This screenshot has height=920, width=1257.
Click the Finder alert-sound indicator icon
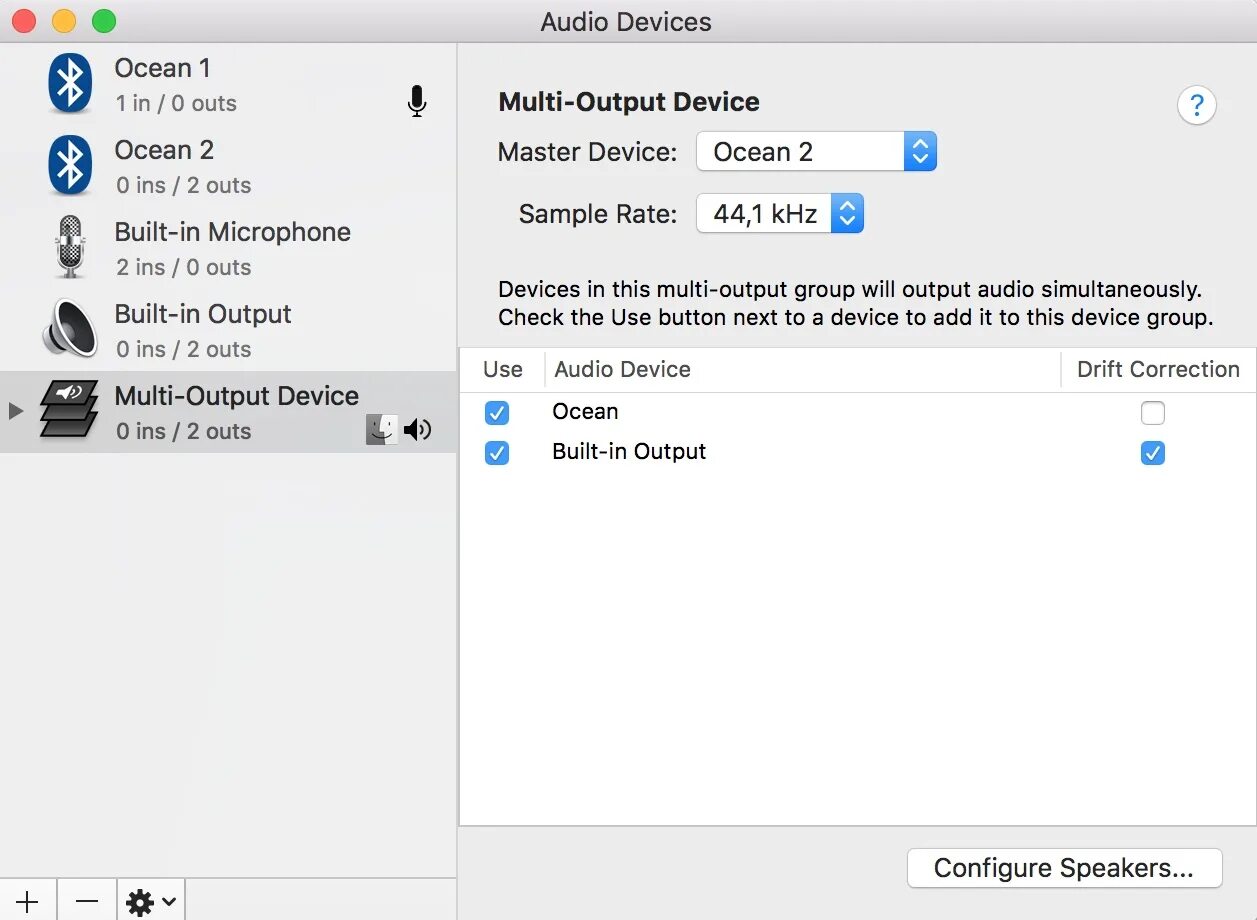tap(382, 430)
